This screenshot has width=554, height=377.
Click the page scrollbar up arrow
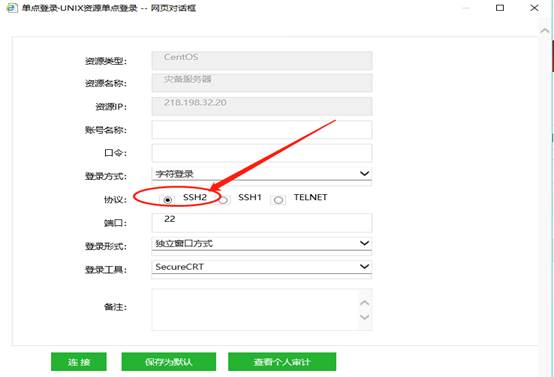[x=545, y=31]
